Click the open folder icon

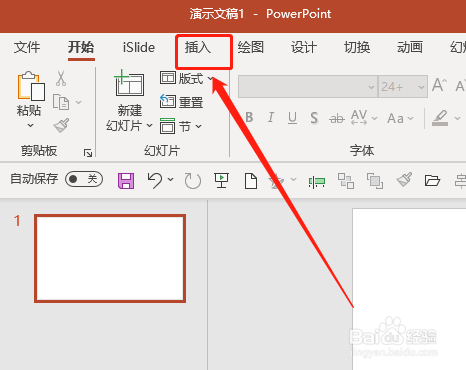(x=432, y=180)
